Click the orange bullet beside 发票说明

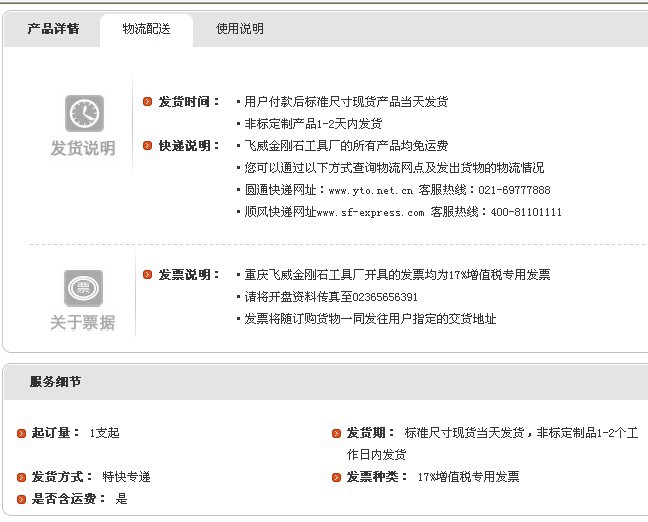(148, 275)
